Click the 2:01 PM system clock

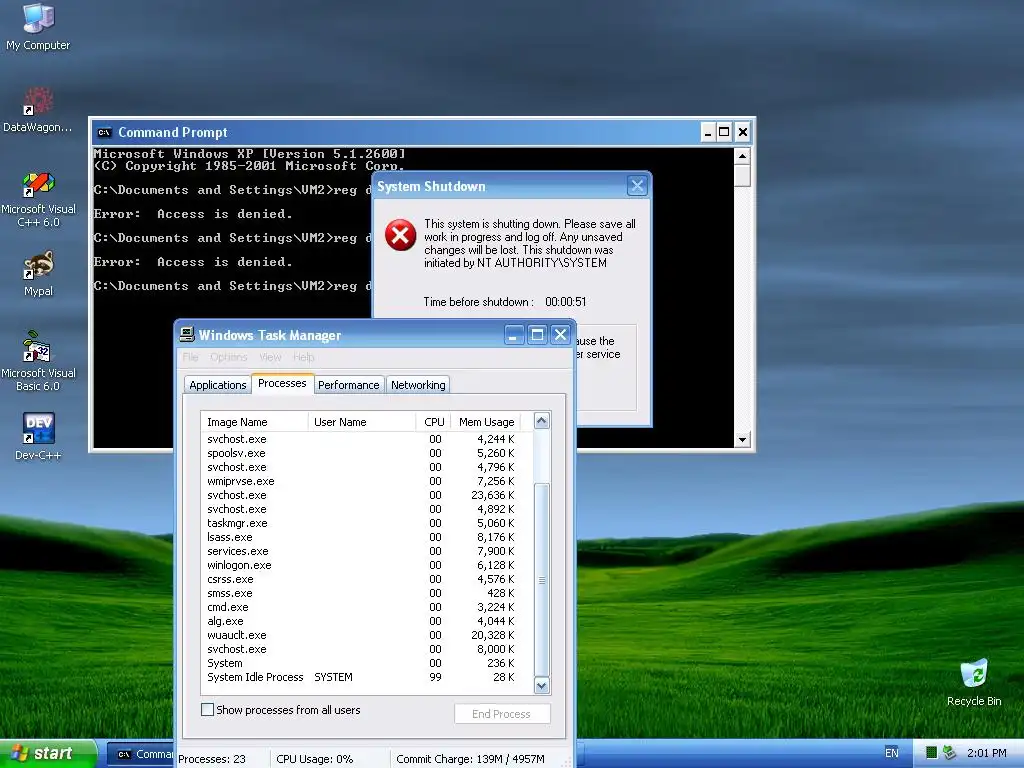click(x=987, y=753)
